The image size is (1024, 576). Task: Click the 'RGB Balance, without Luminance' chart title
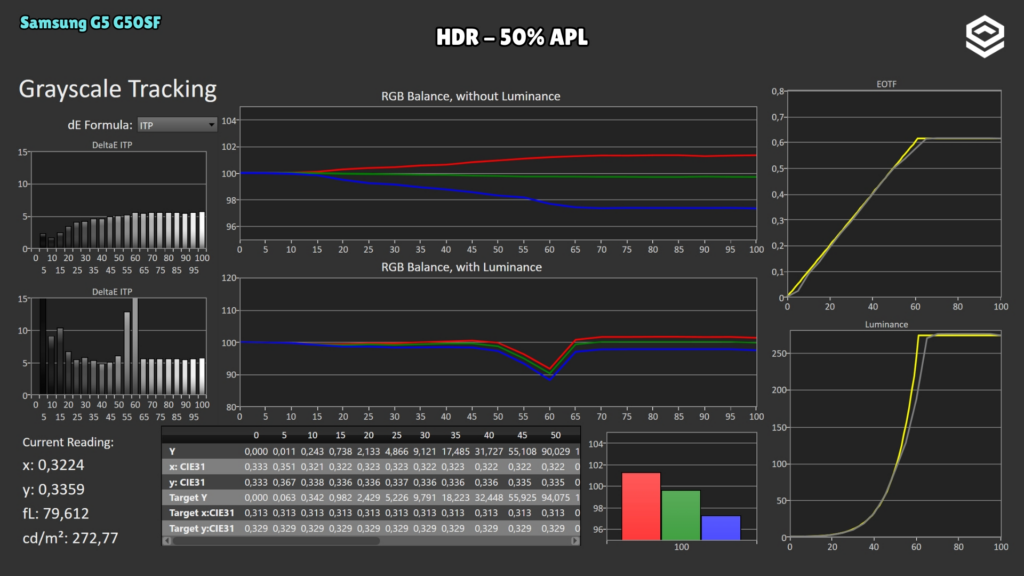tap(470, 96)
